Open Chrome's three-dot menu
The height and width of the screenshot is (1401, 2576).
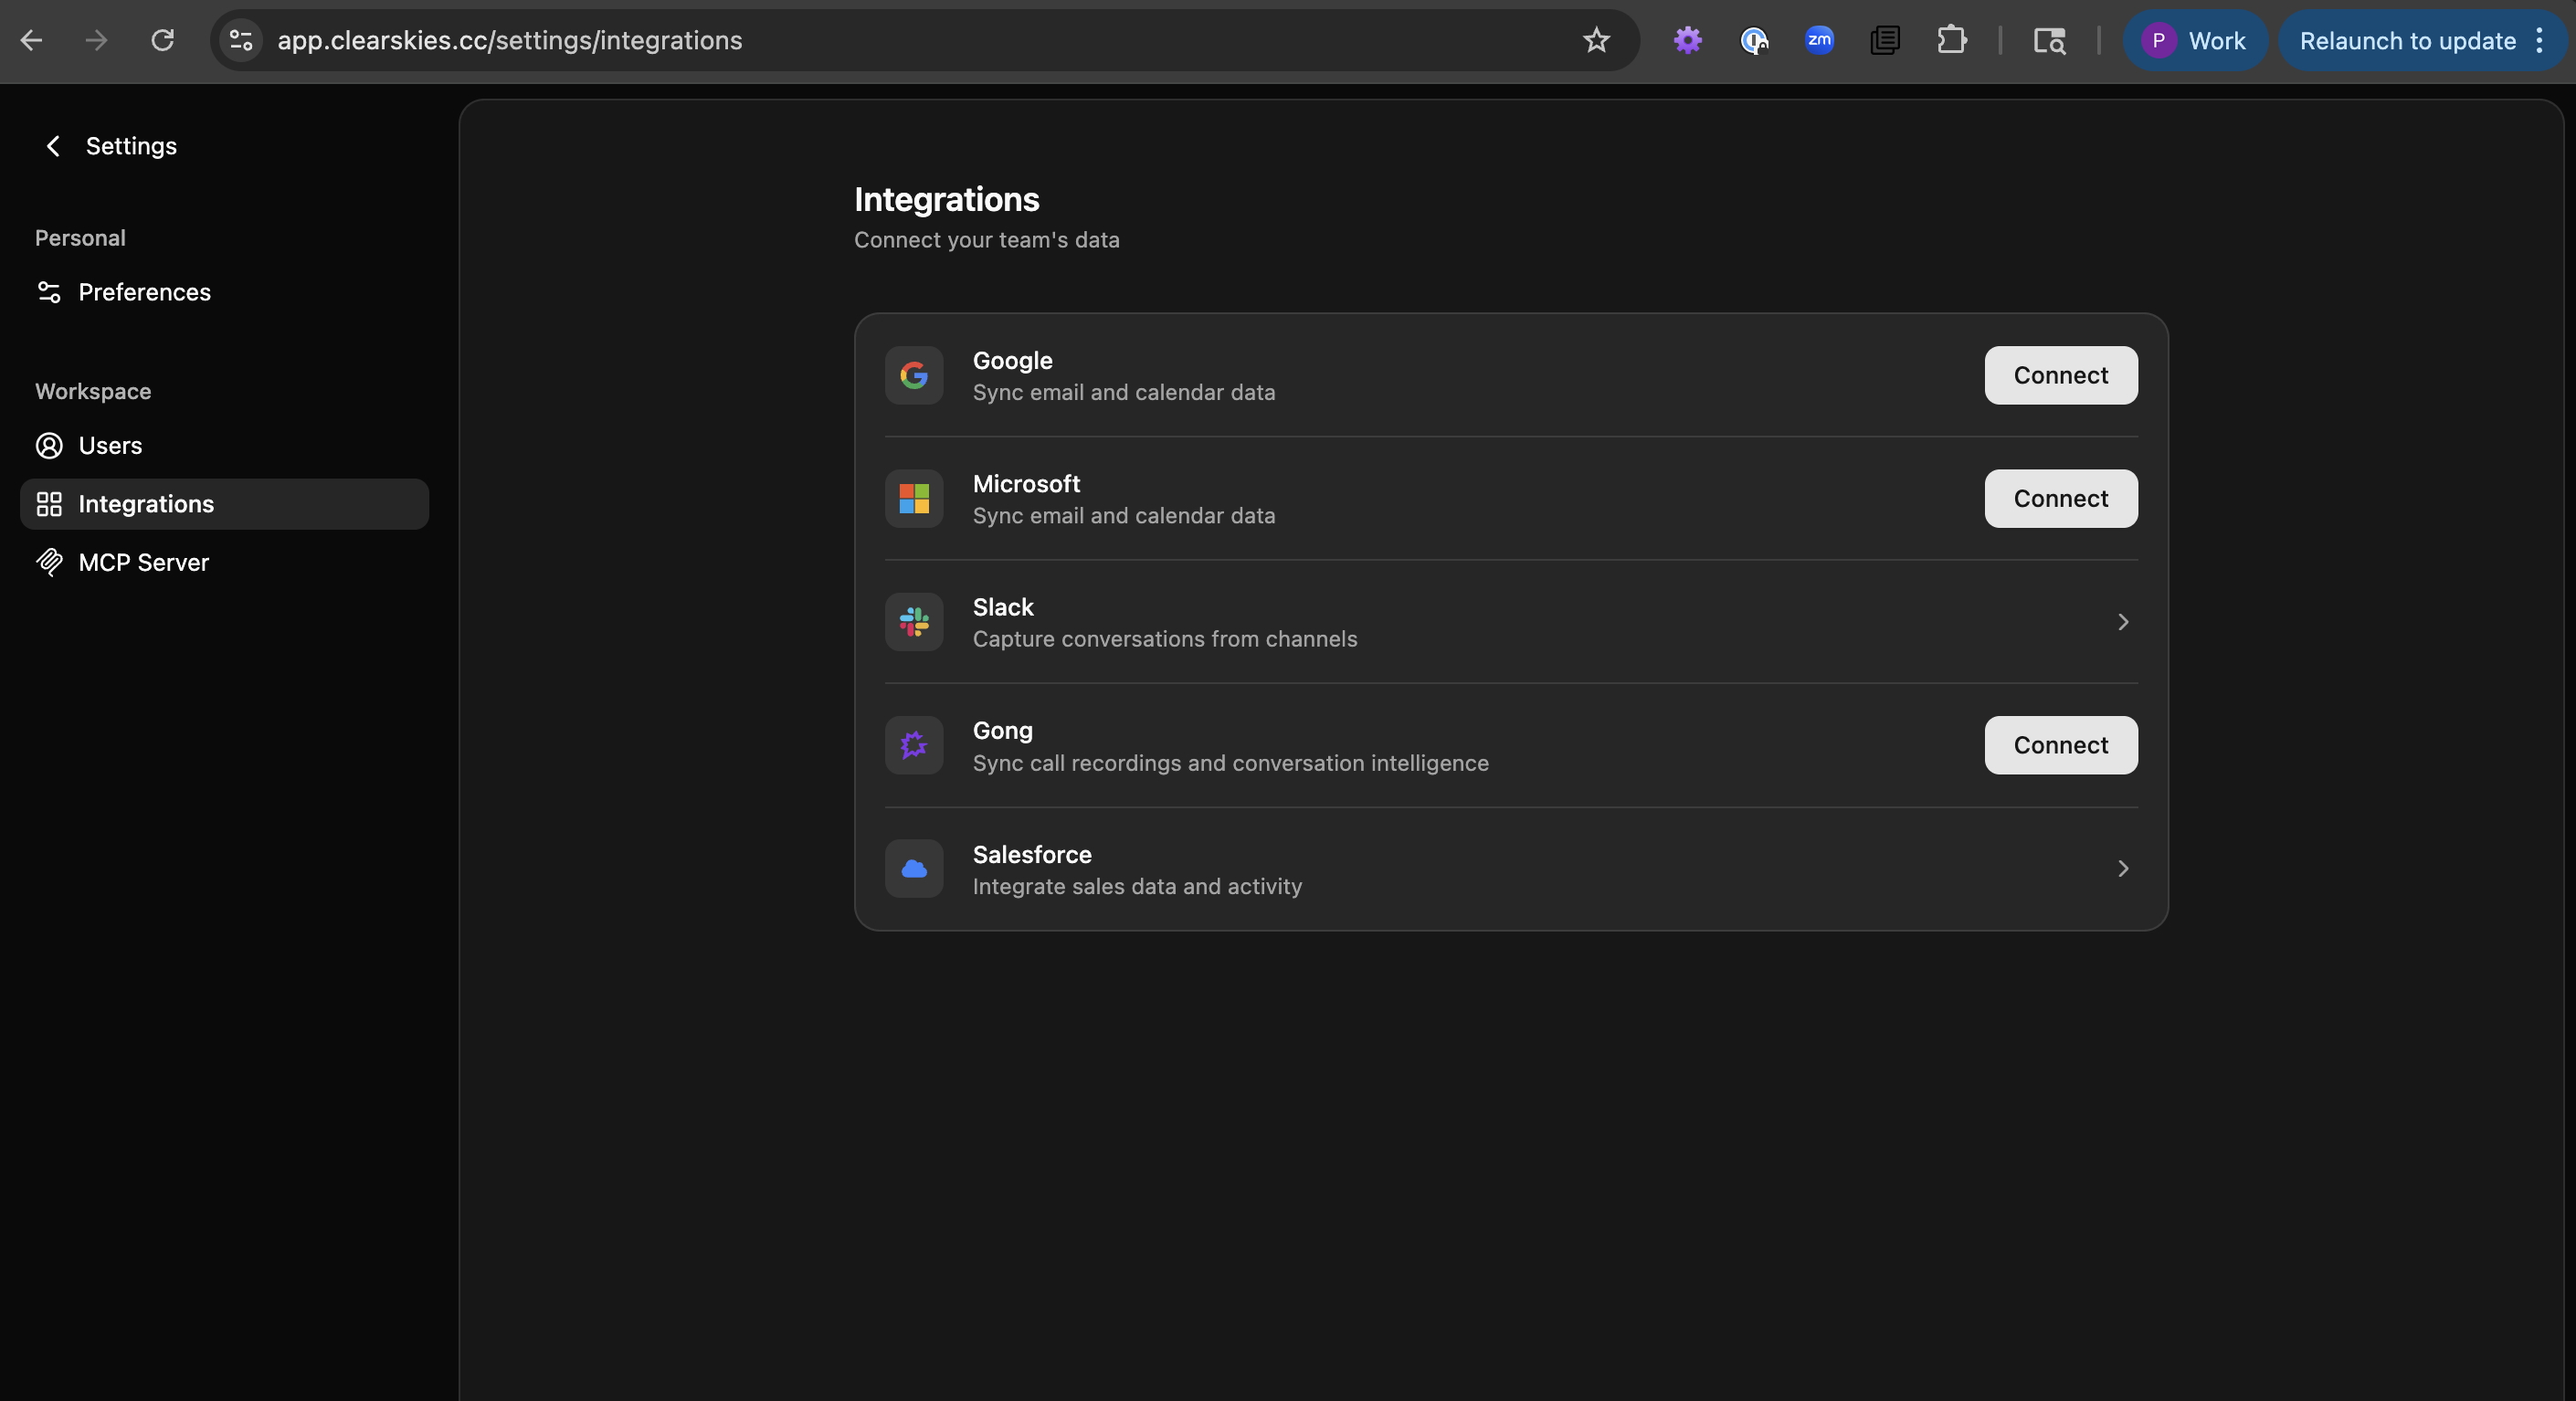tap(2539, 40)
